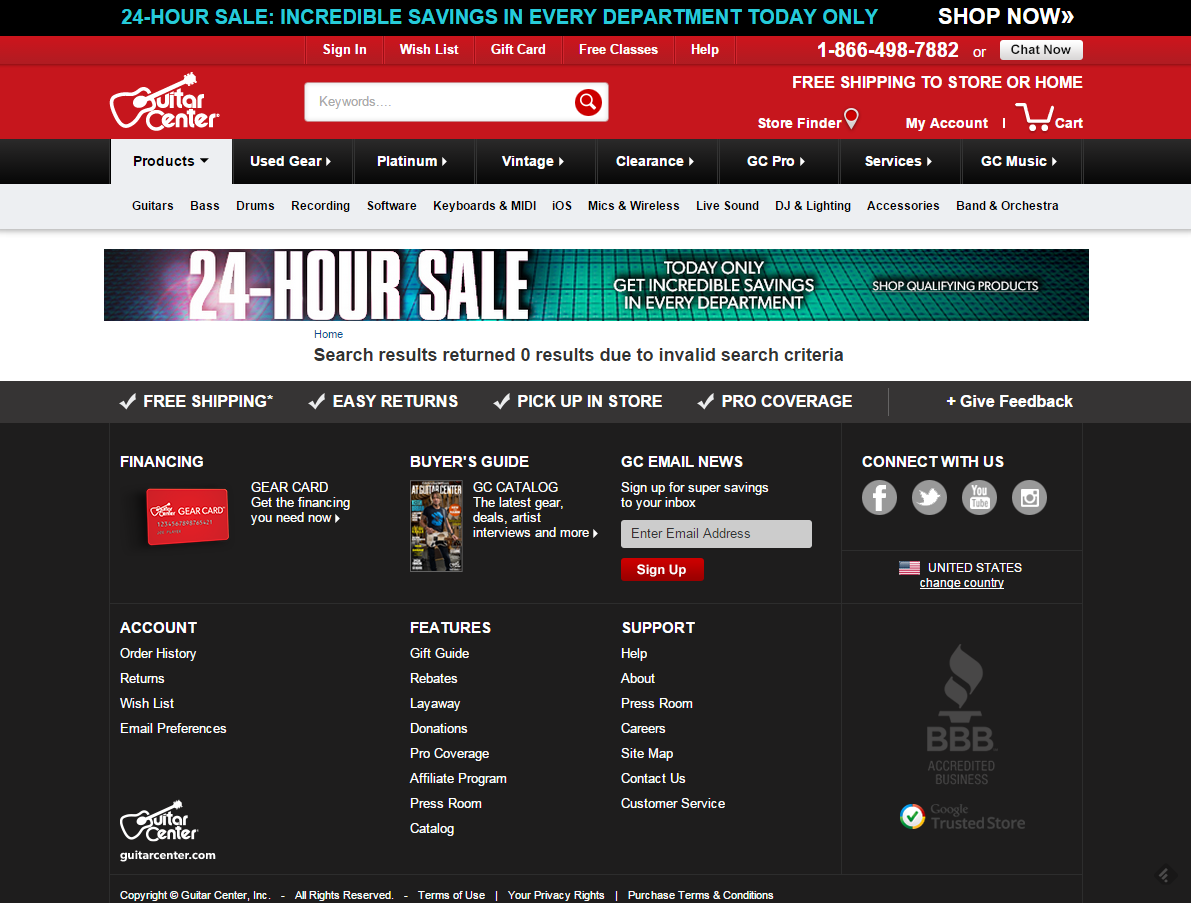Image resolution: width=1191 pixels, height=903 pixels.
Task: Expand the Vintage menu
Action: pyautogui.click(x=533, y=161)
